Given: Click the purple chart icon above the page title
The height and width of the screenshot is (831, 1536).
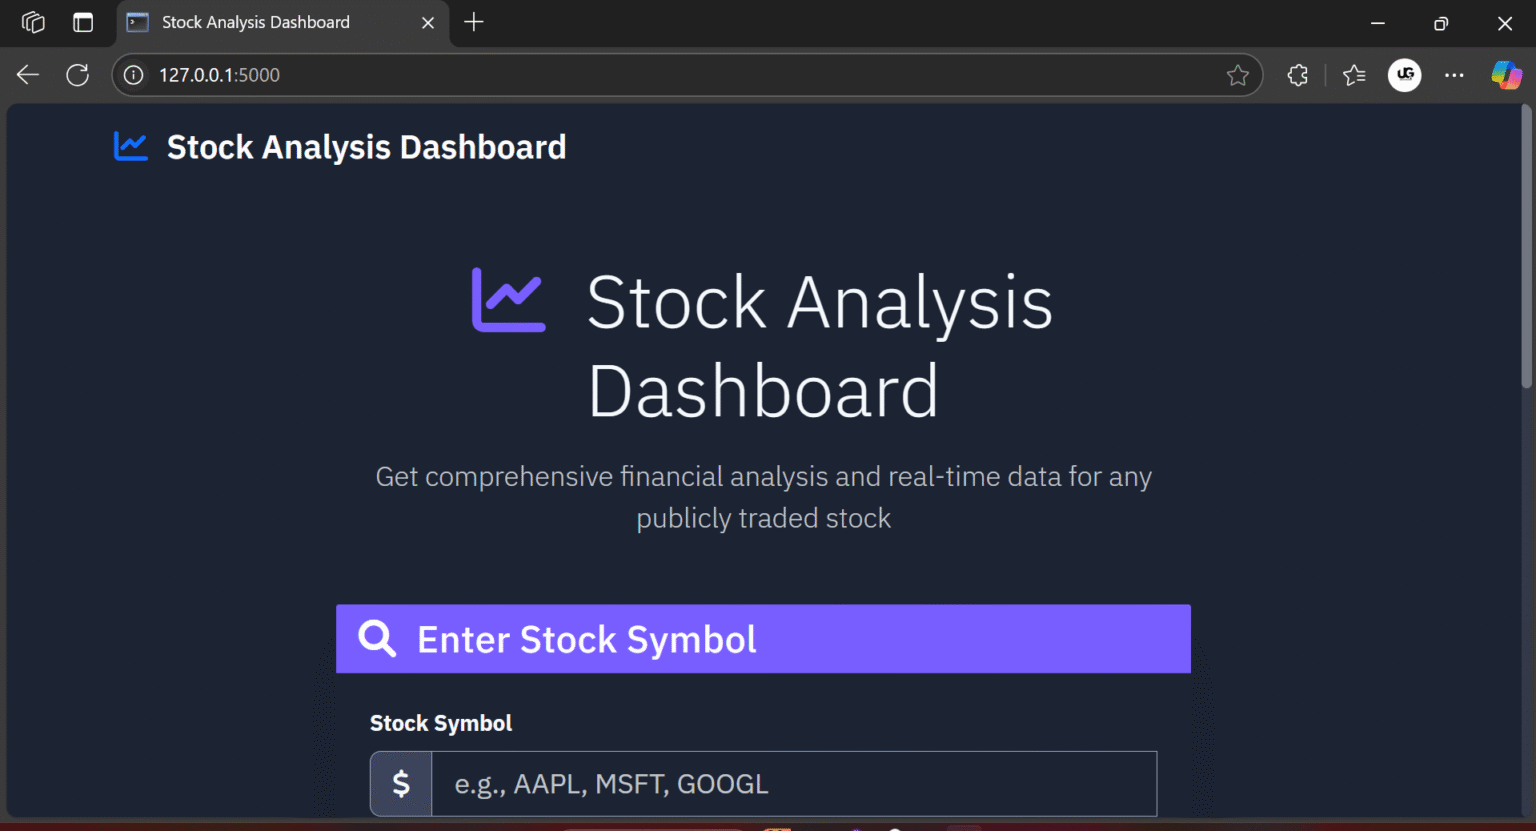Looking at the screenshot, I should point(508,299).
